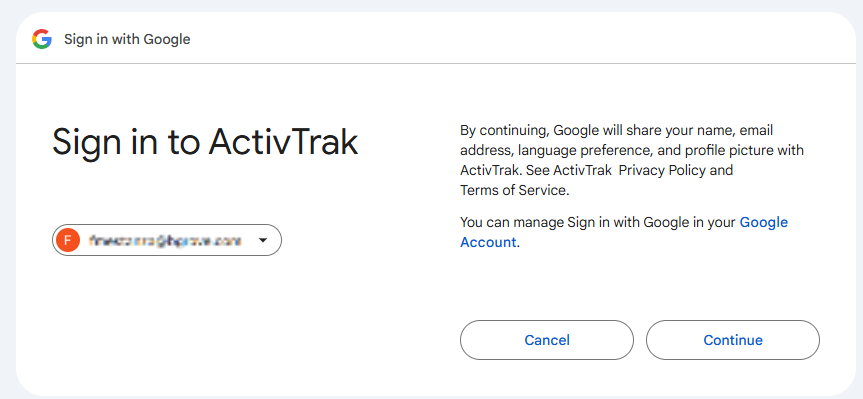The image size is (863, 399).
Task: Click the word 'Account' on the link's second line
Action: coord(488,242)
